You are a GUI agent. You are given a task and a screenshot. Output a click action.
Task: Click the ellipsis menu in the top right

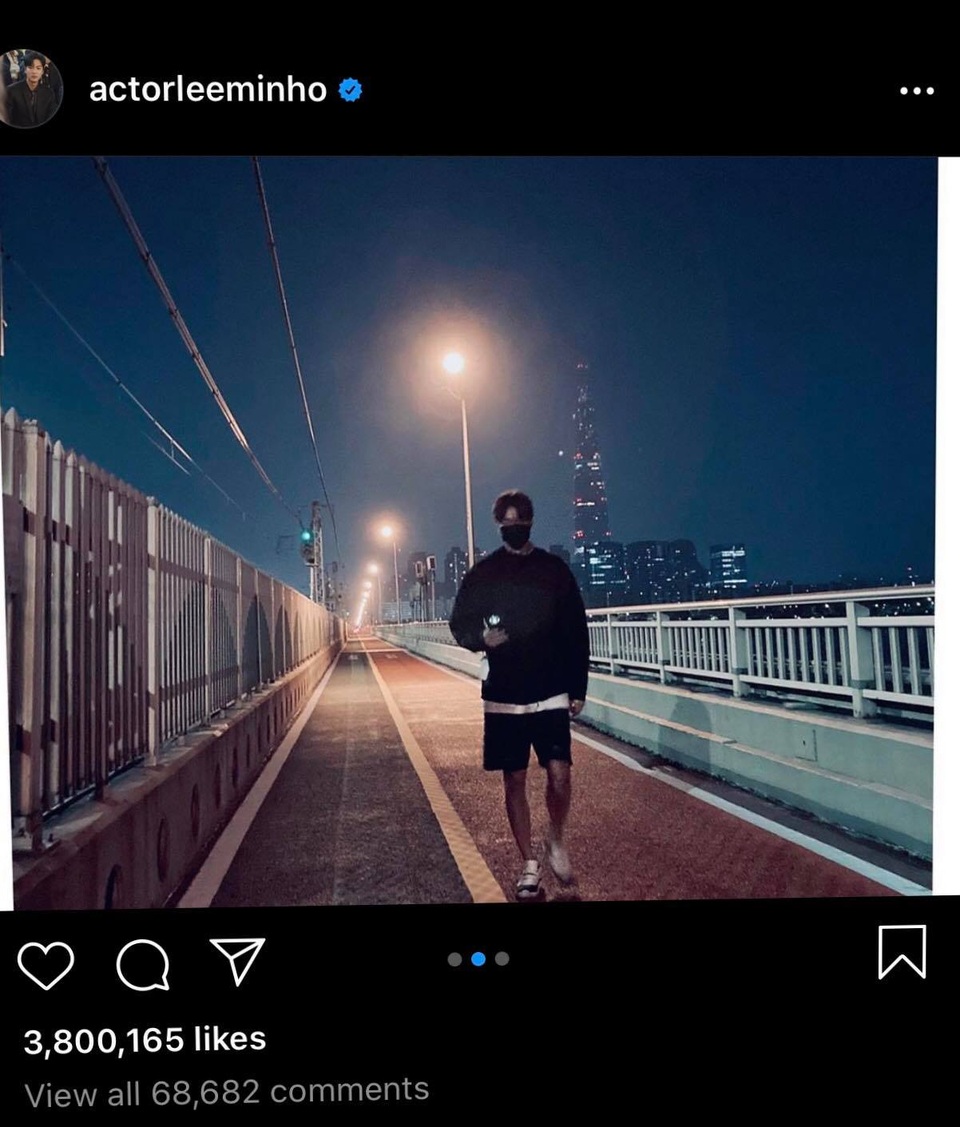click(916, 90)
